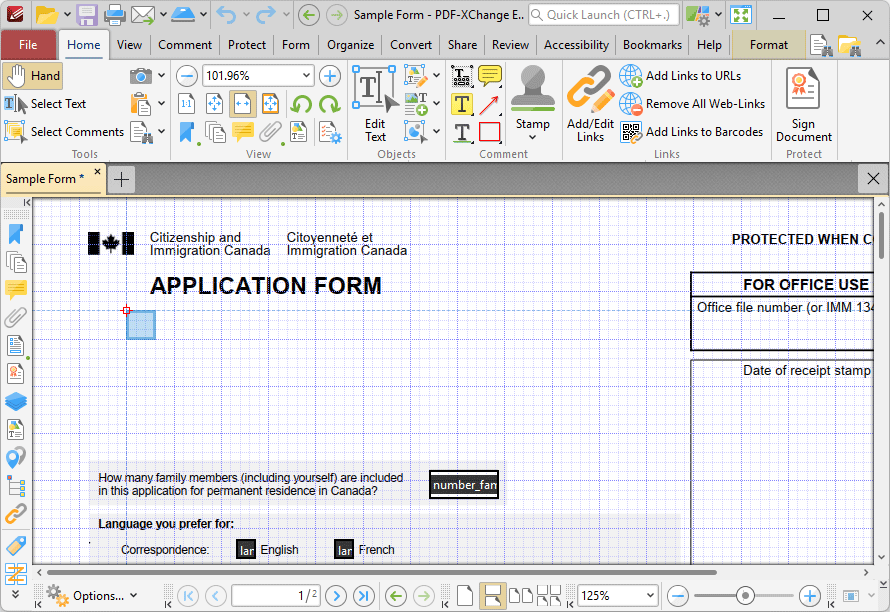Viewport: 890px width, 612px height.
Task: Click the Save icon in quick toolbar
Action: 87,15
